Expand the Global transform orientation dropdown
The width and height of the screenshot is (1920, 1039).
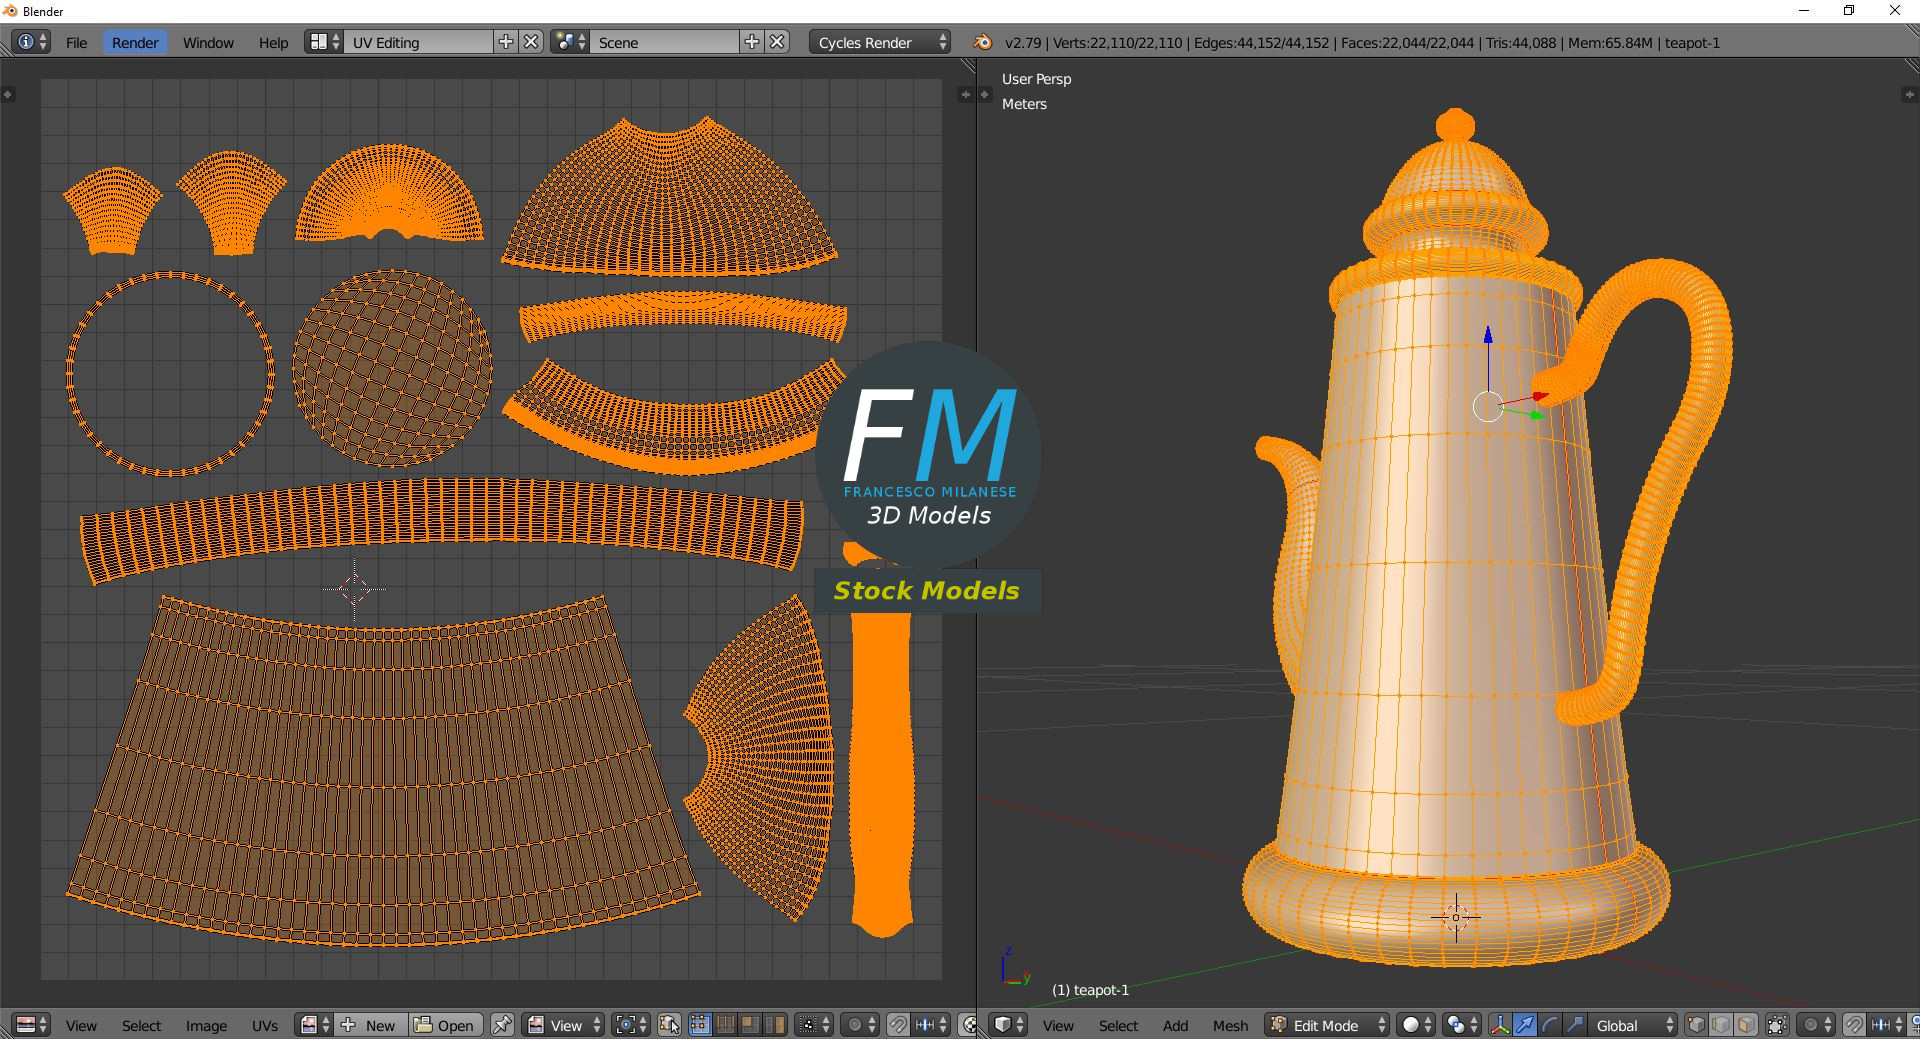pos(1634,1025)
